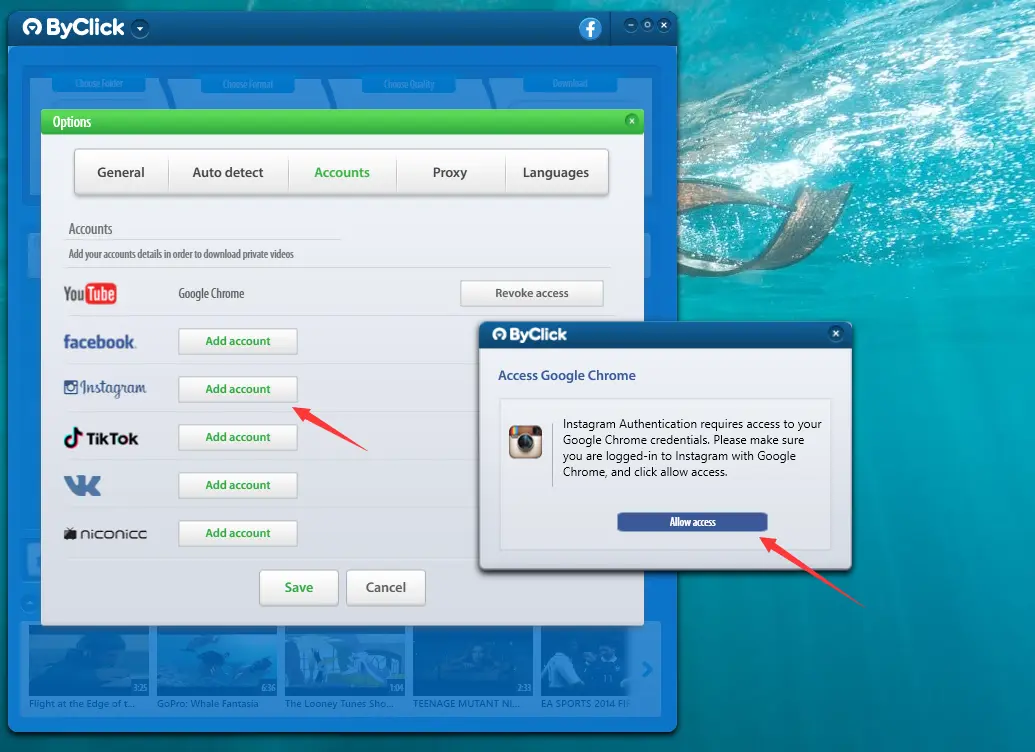Switch to the Languages tab
The image size is (1035, 752).
[557, 172]
